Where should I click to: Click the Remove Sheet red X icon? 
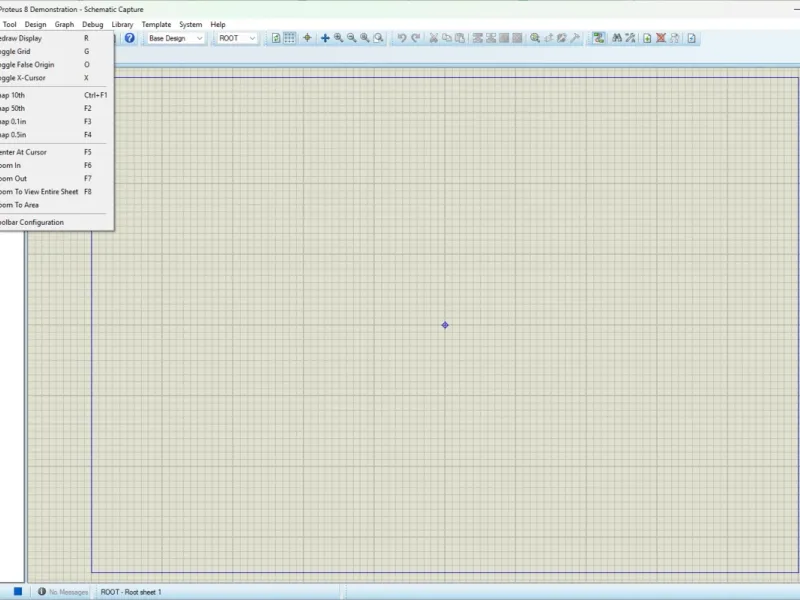(x=661, y=38)
